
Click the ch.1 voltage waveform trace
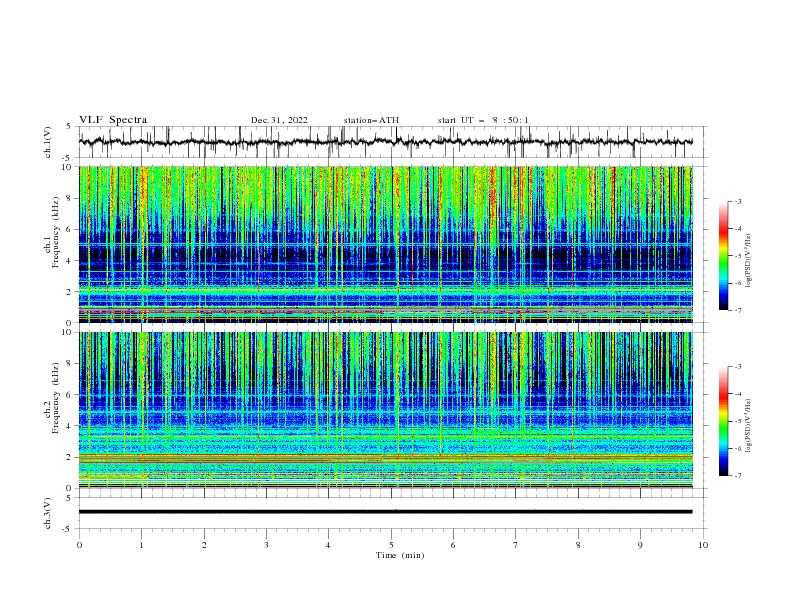(x=385, y=142)
